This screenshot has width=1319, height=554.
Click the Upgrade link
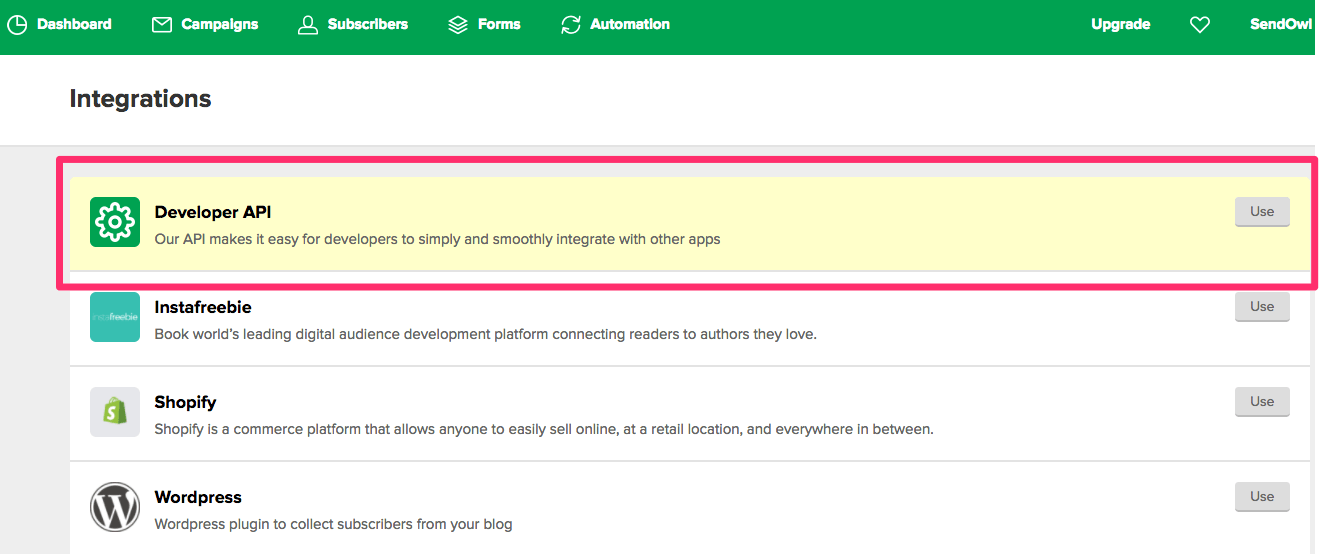1121,24
